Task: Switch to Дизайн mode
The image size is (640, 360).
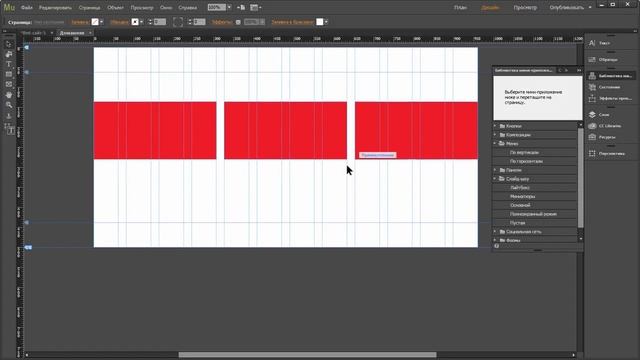Action: [x=490, y=7]
